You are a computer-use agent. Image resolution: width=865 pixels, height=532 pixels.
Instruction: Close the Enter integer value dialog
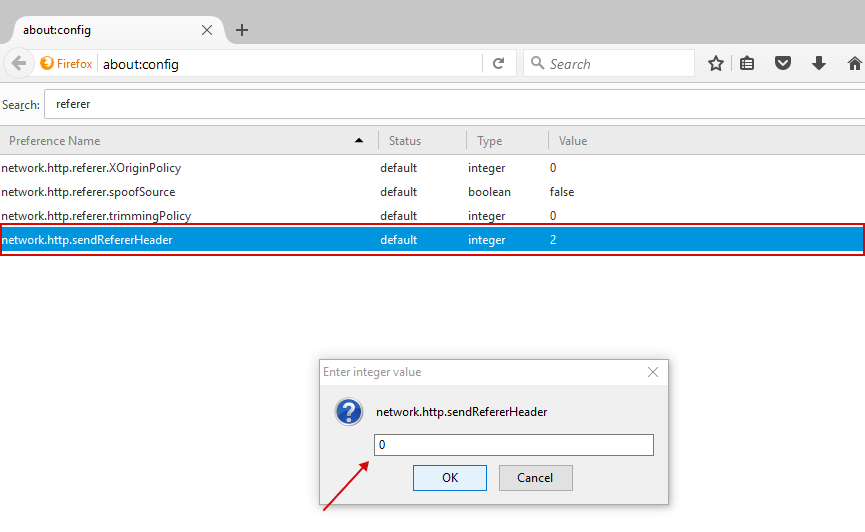653,372
